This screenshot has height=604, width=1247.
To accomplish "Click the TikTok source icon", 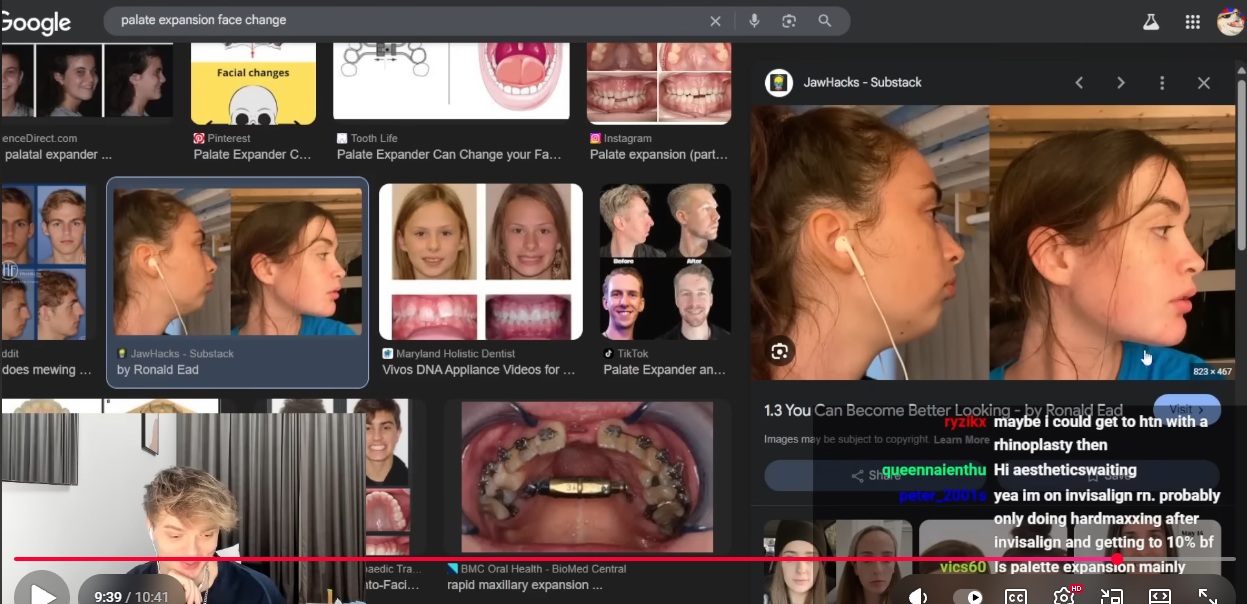I will point(608,353).
